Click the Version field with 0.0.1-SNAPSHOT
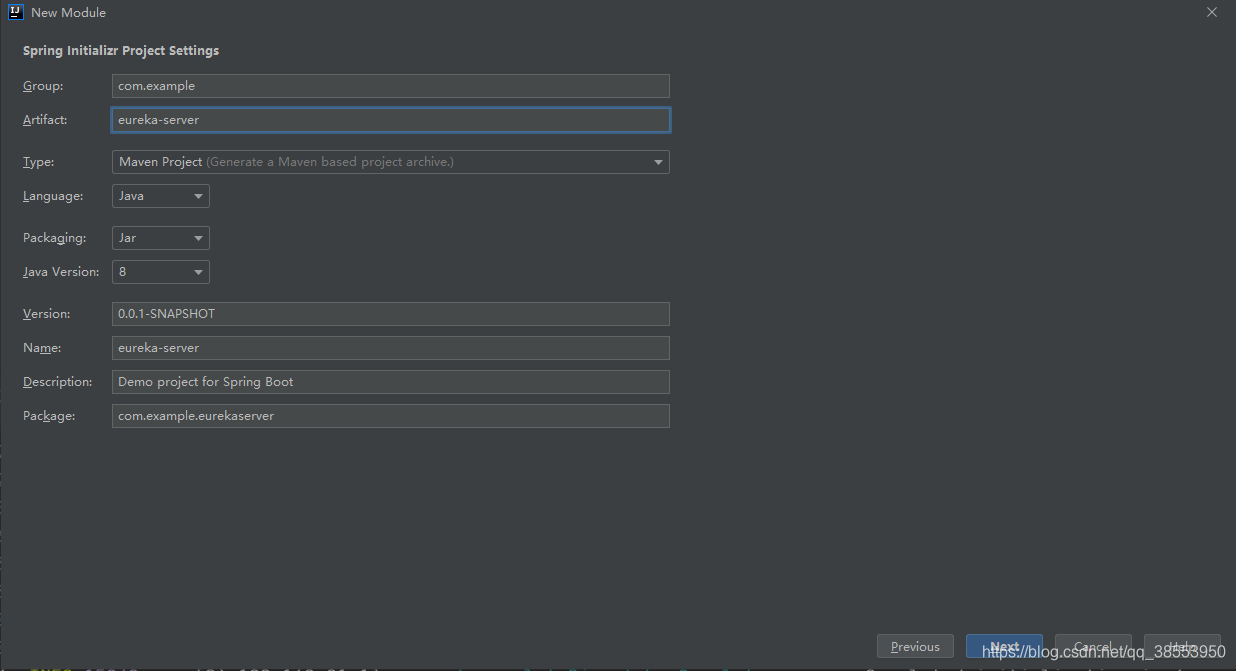Screen dimensions: 1236x671 [x=391, y=314]
